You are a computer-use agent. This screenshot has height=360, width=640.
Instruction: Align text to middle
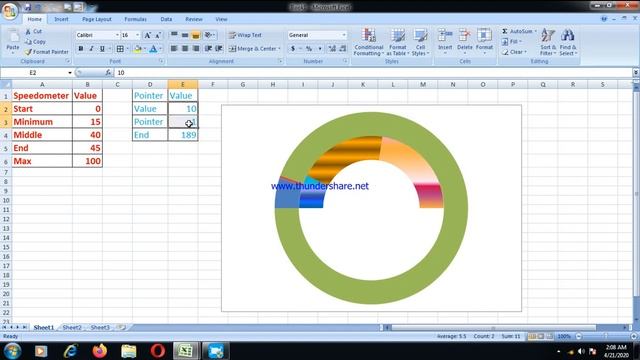click(185, 36)
